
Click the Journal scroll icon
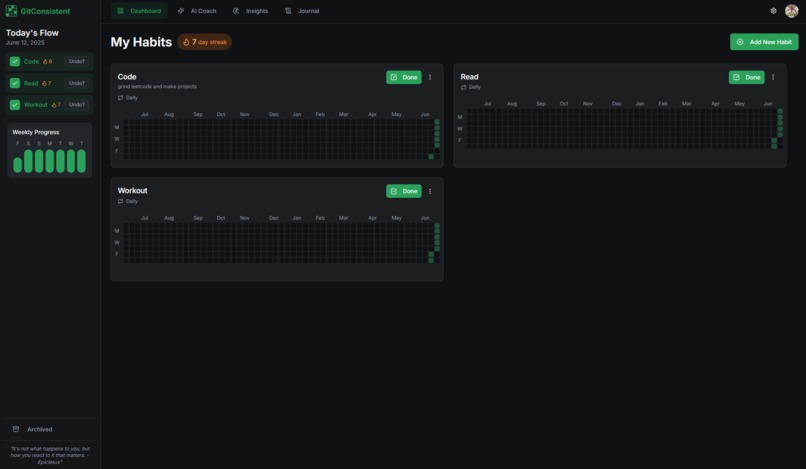tap(288, 11)
